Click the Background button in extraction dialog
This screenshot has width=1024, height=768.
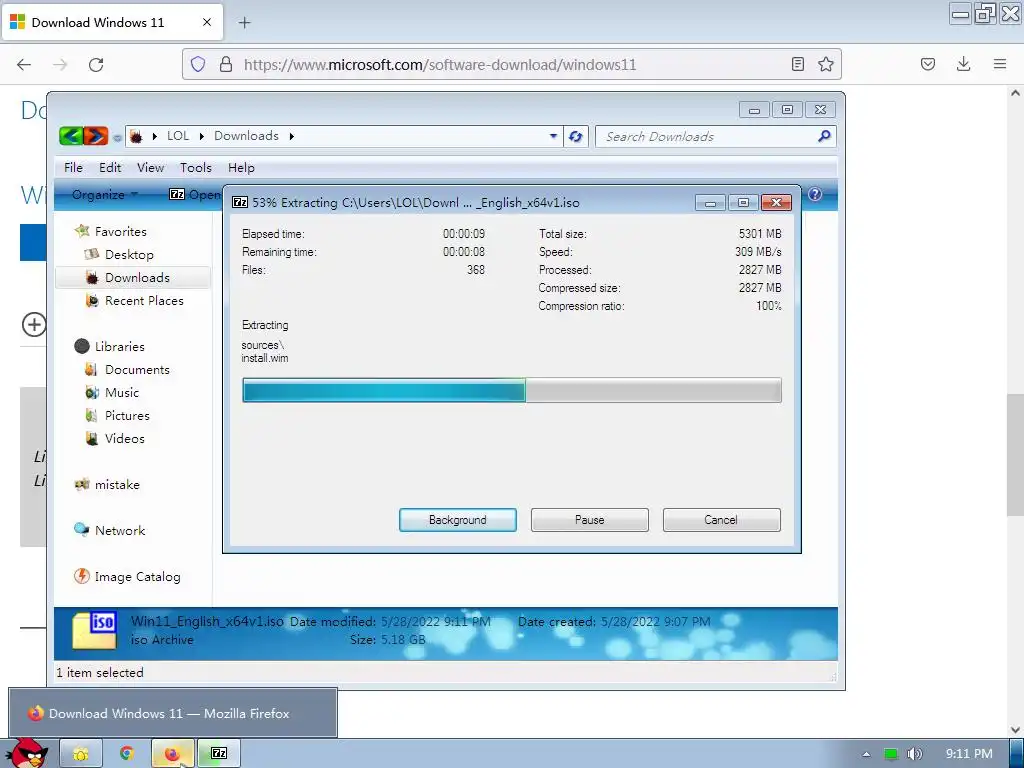click(x=458, y=520)
